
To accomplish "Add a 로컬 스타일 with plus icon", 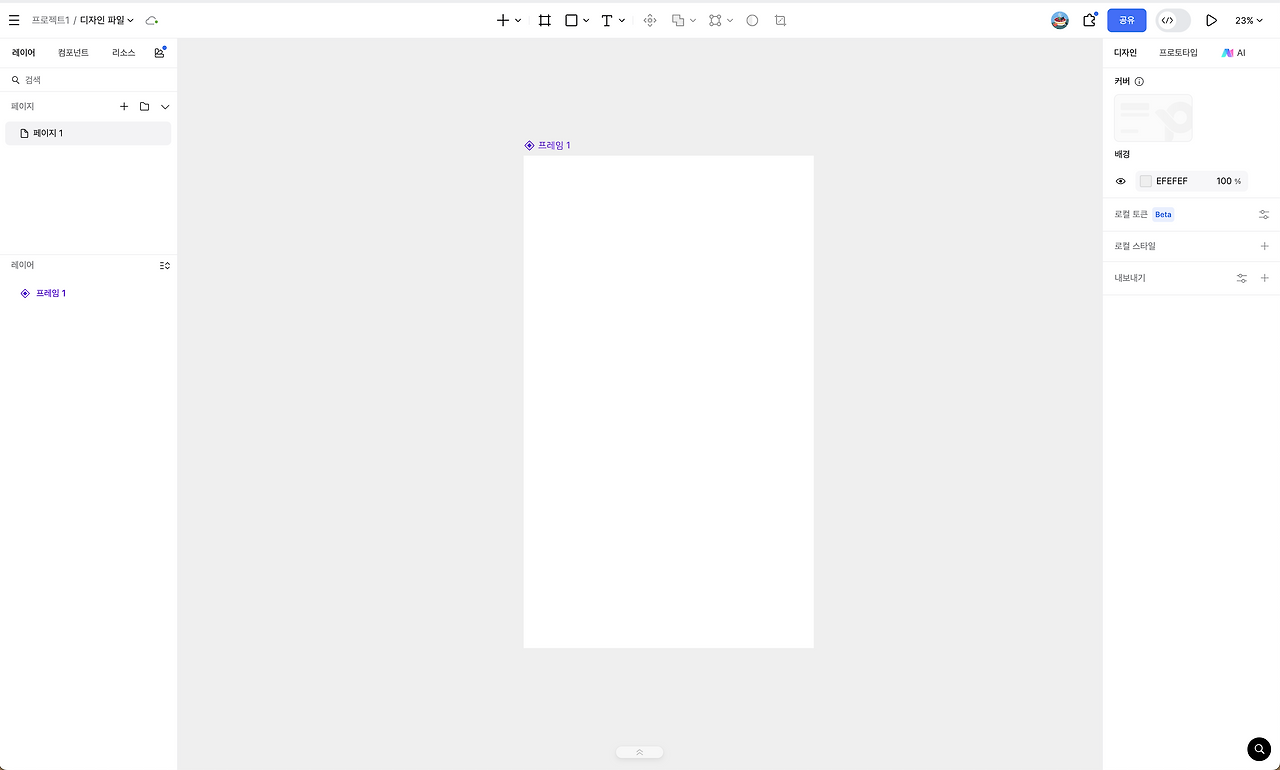I will (1264, 246).
